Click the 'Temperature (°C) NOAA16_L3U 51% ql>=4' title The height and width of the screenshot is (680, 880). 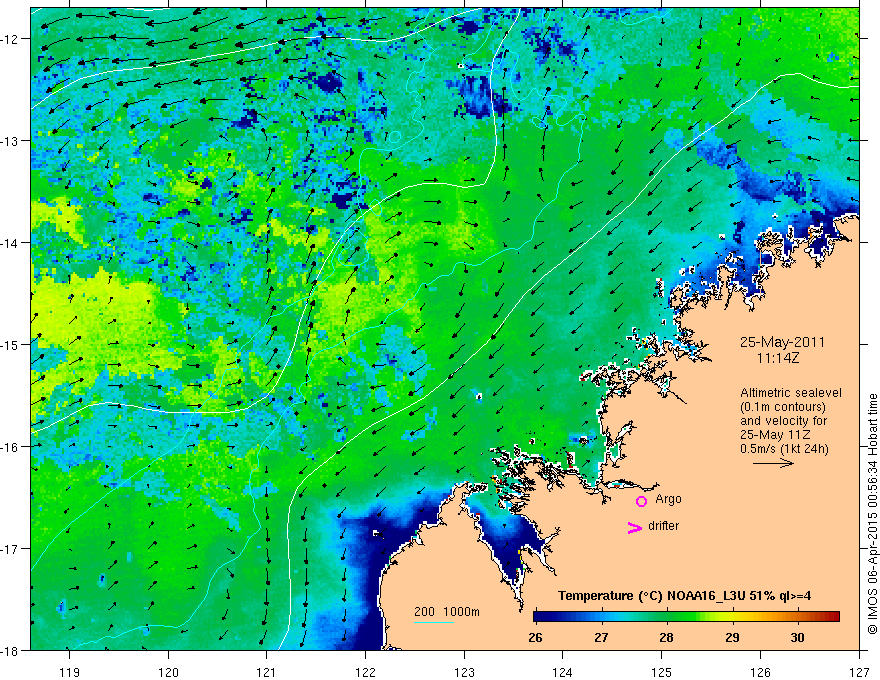click(x=684, y=596)
